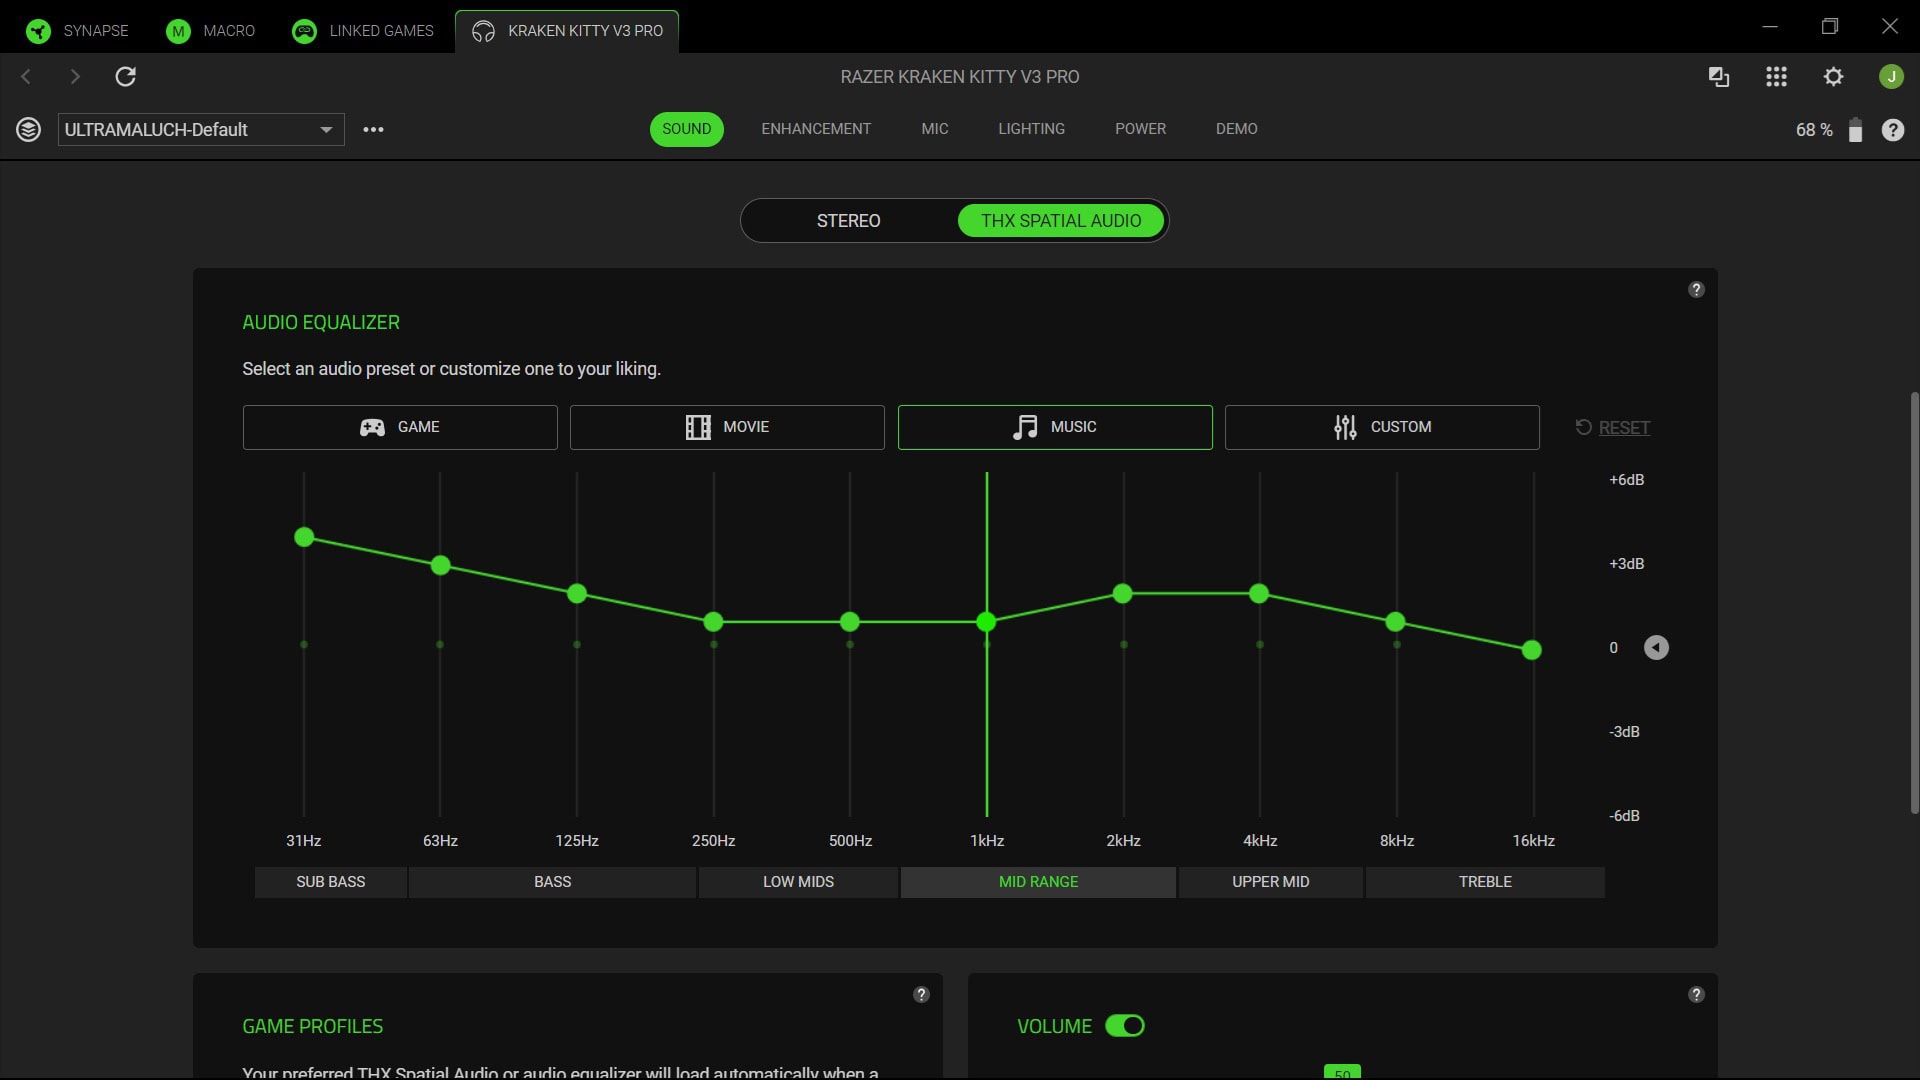Select the UPPER MID frequency band
The width and height of the screenshot is (1920, 1080).
1270,882
